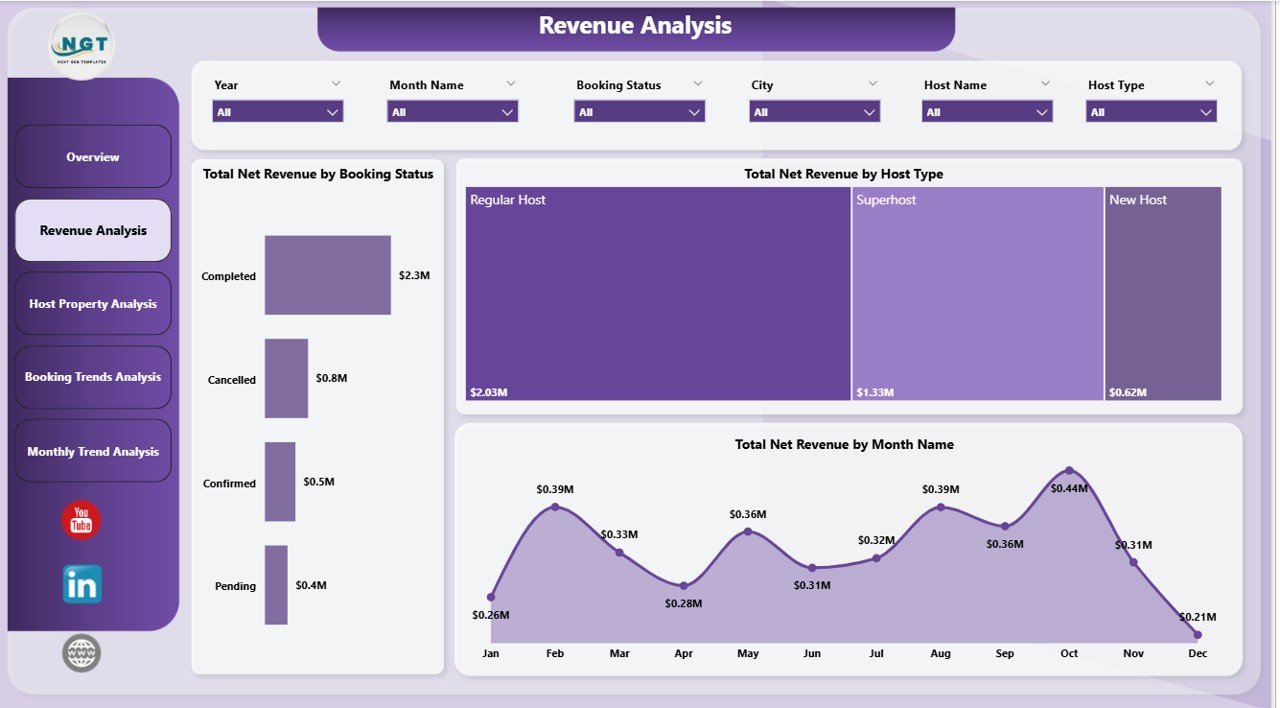Expand the Host Type filter dropdown
Viewport: 1280px width, 708px height.
pos(1152,111)
